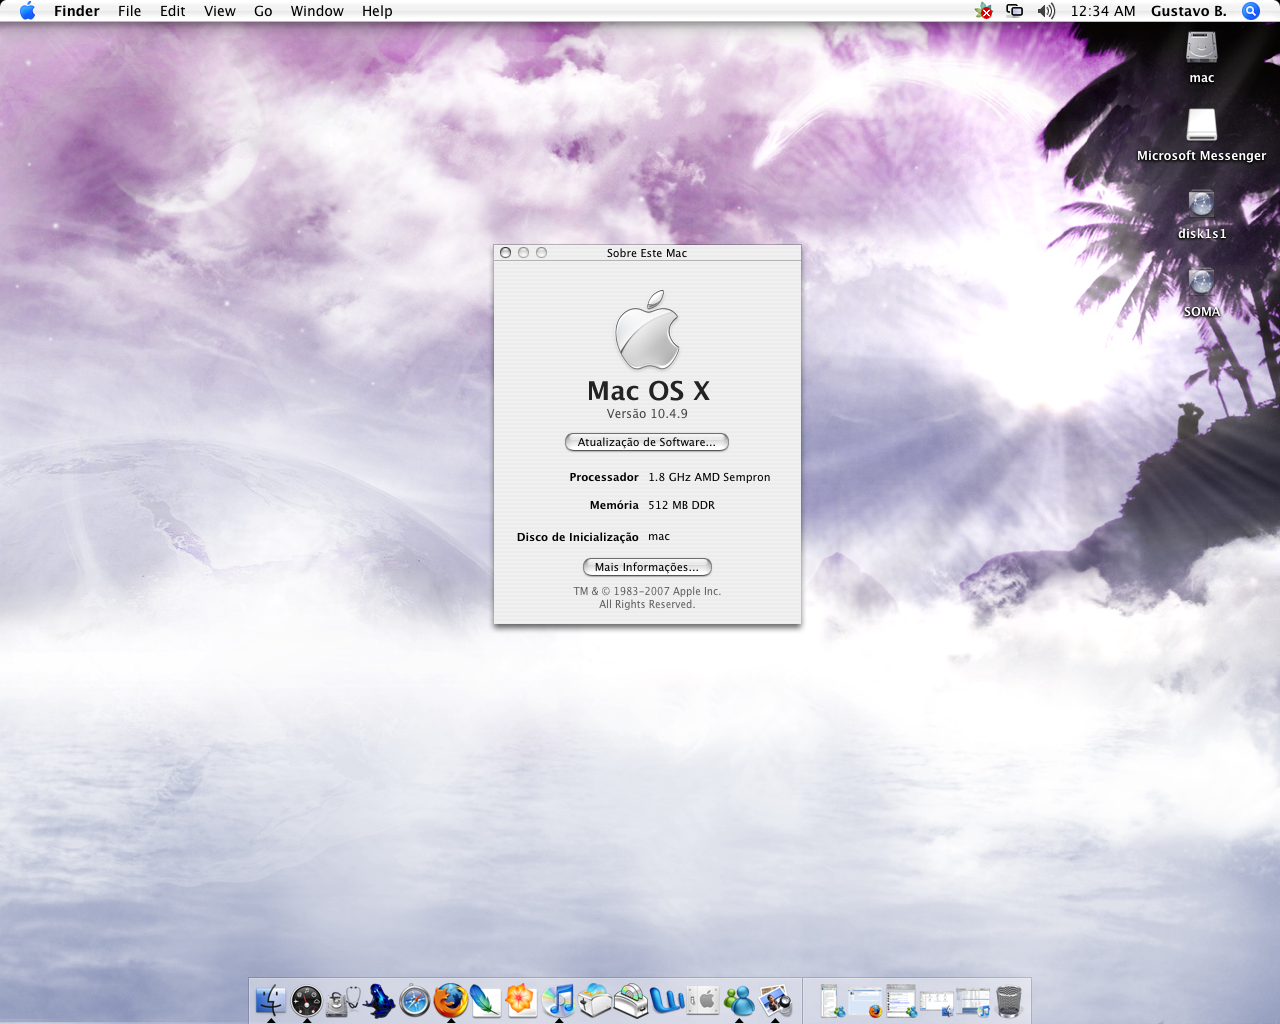Click Atualização de Software... button
Viewport: 1280px width, 1024px height.
[x=646, y=442]
